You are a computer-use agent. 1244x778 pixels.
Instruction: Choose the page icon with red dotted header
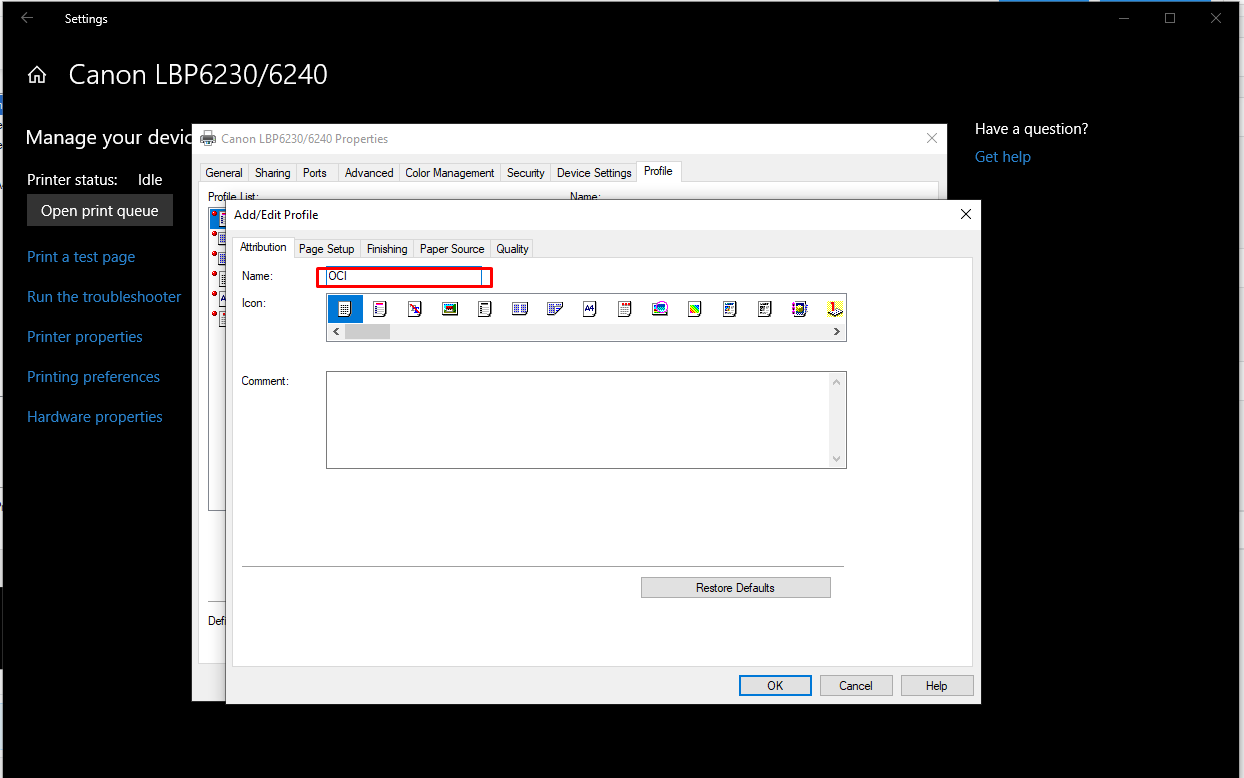625,309
